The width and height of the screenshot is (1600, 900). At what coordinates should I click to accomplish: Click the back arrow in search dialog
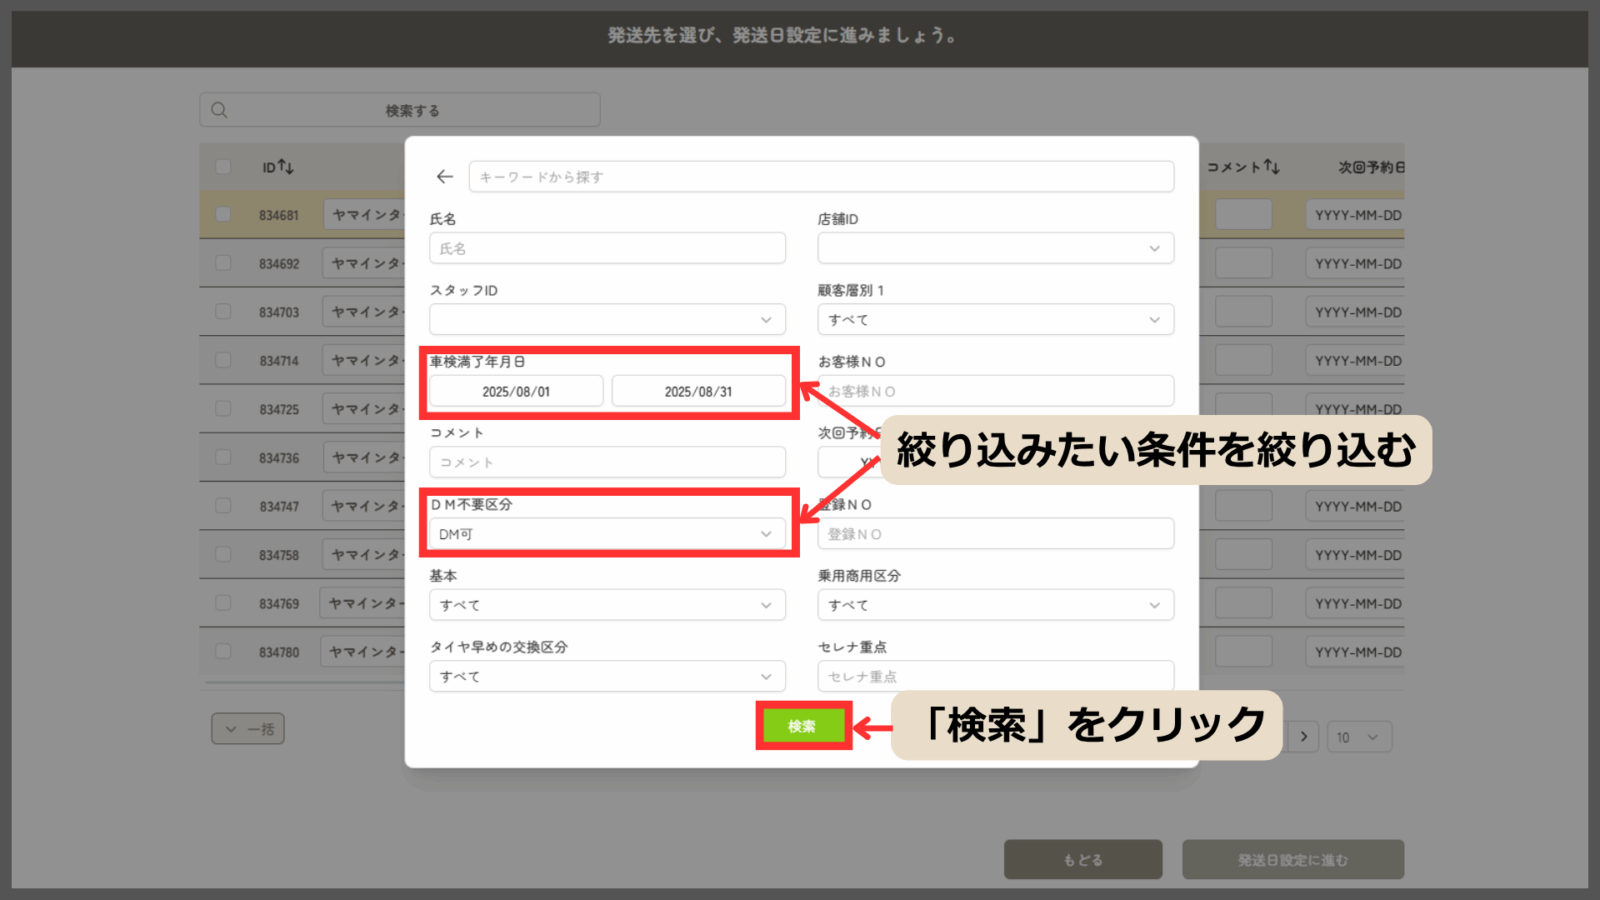click(x=445, y=177)
